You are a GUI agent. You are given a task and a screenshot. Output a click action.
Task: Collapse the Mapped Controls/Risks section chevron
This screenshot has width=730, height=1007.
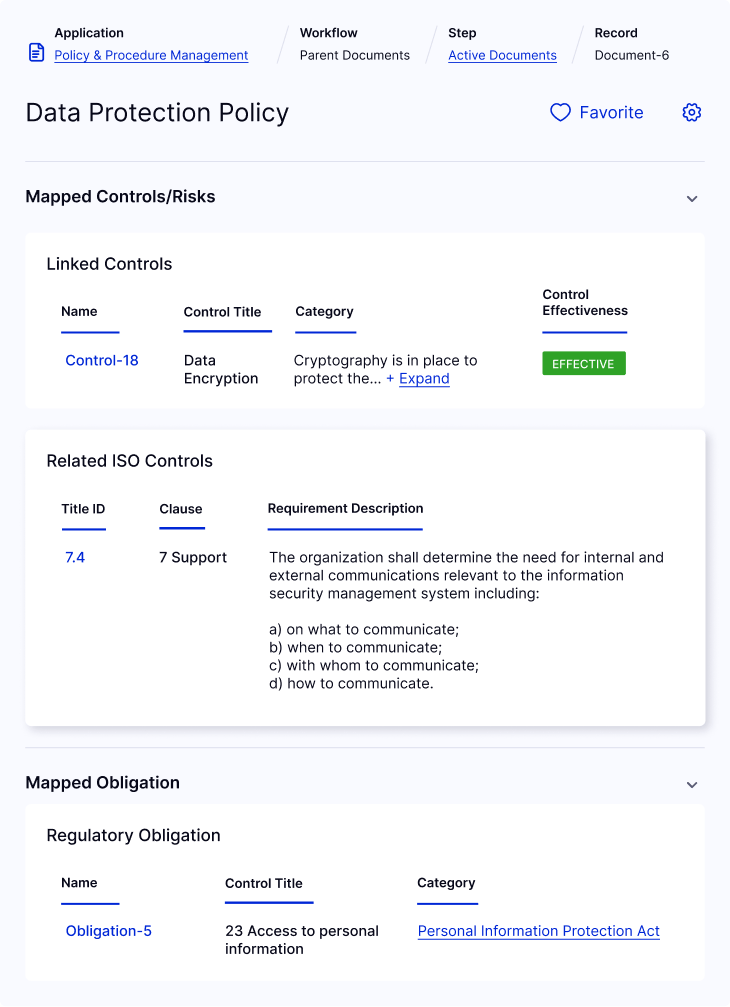pos(691,198)
